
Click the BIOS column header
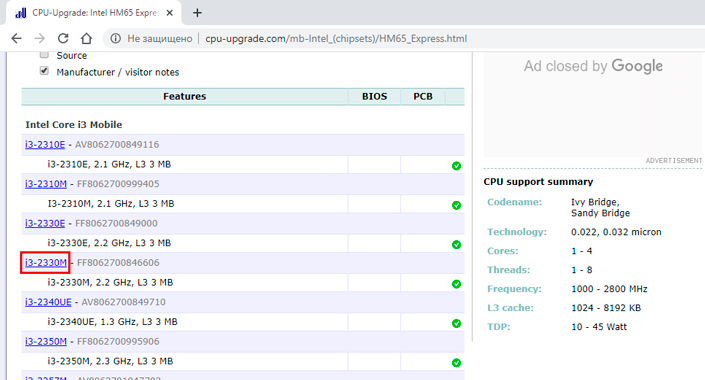pos(375,97)
